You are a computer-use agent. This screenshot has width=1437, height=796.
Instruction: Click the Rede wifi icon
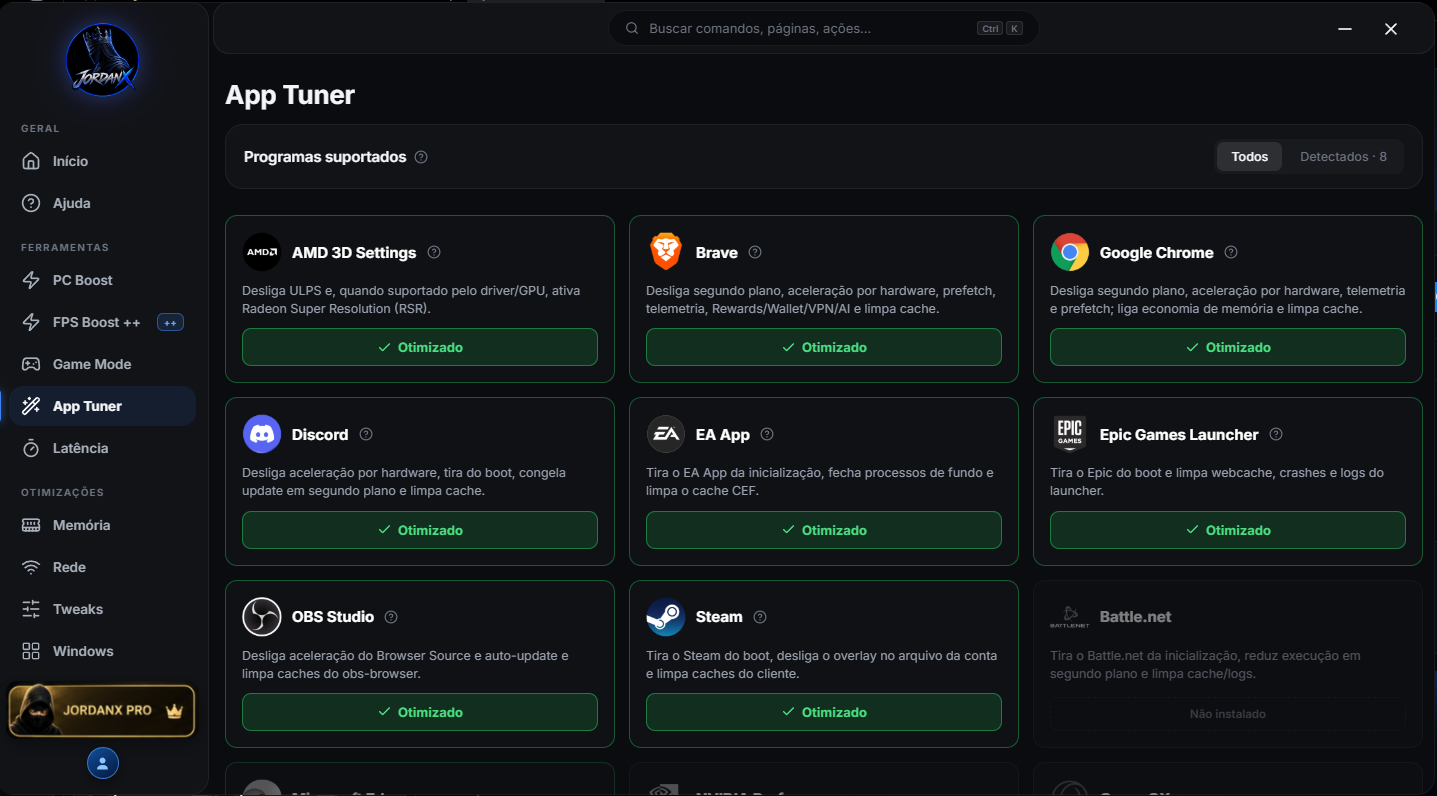32,567
